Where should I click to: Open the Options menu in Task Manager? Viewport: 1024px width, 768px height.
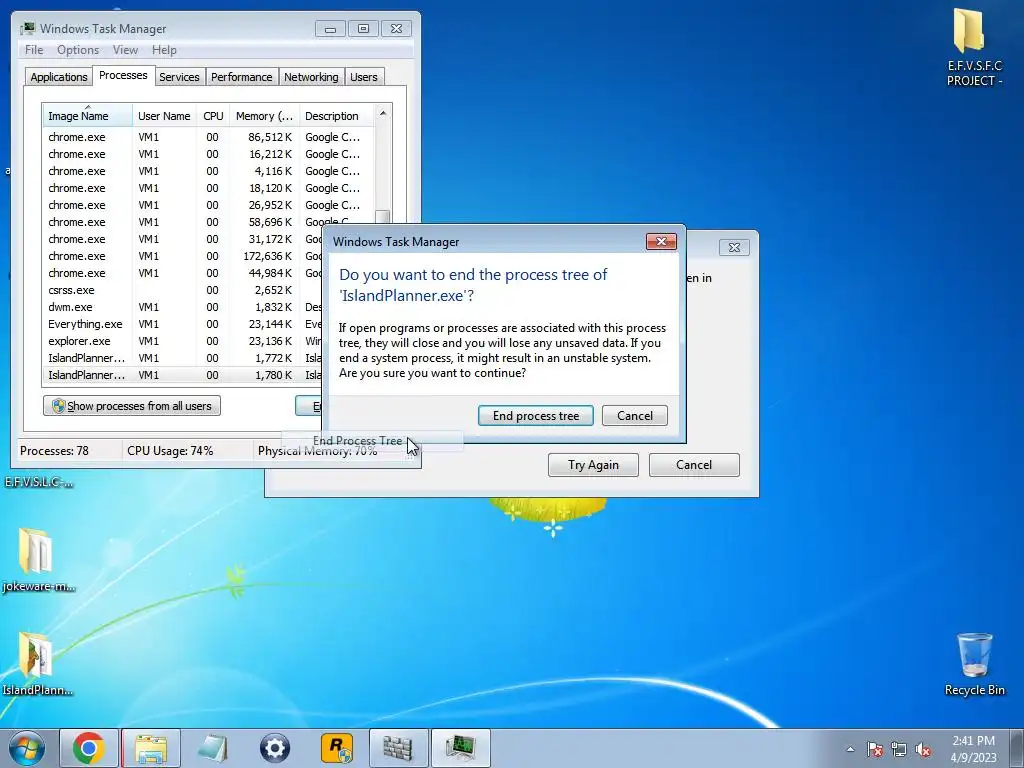click(78, 50)
